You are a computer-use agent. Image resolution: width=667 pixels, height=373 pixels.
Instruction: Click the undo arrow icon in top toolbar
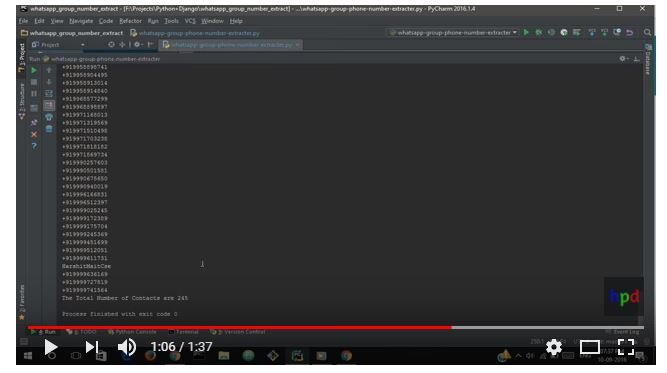pyautogui.click(x=630, y=32)
